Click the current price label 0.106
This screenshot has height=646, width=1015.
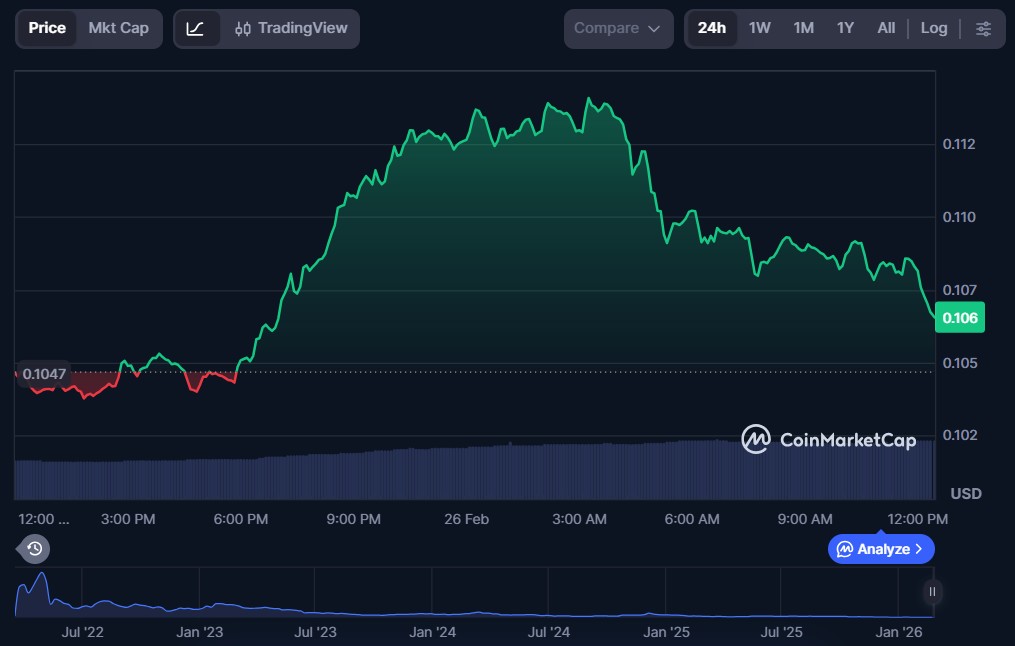961,317
